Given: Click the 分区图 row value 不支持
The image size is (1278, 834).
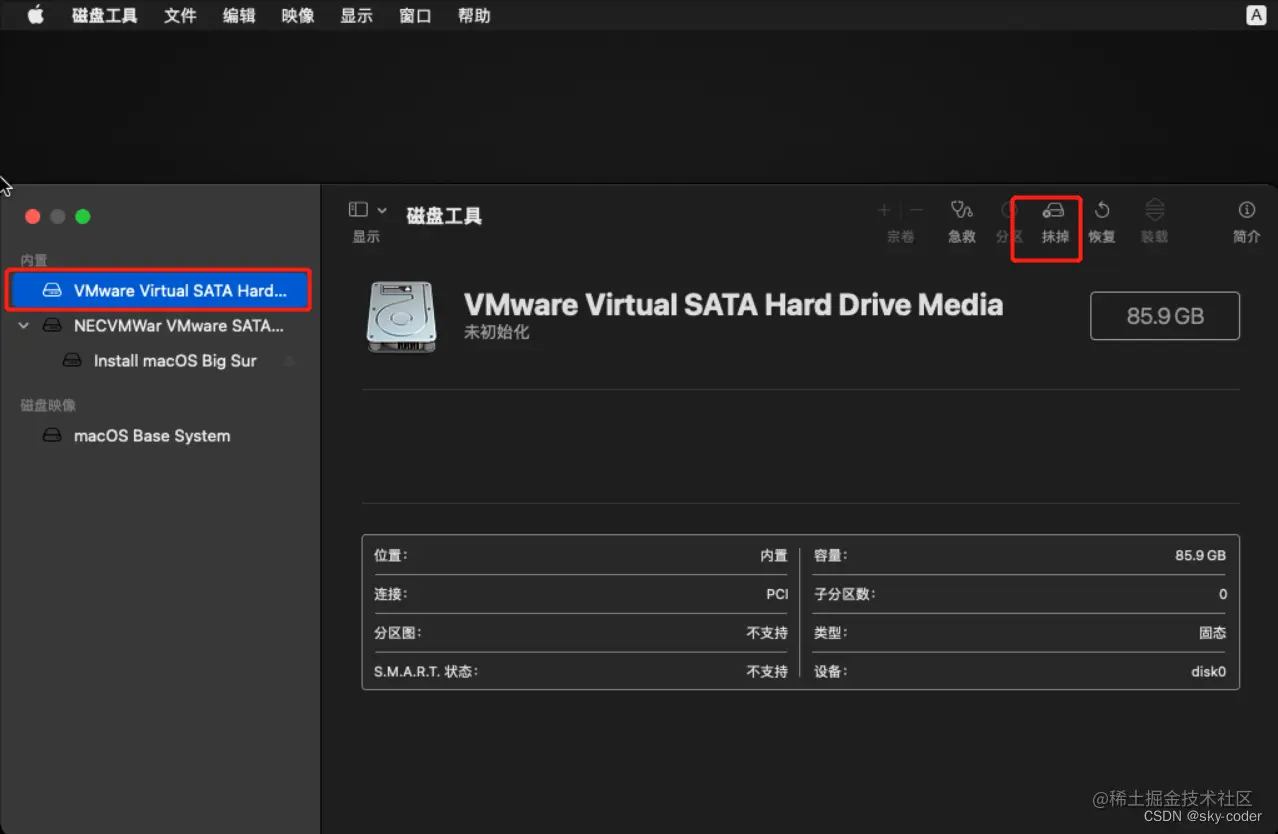Looking at the screenshot, I should coord(767,633).
